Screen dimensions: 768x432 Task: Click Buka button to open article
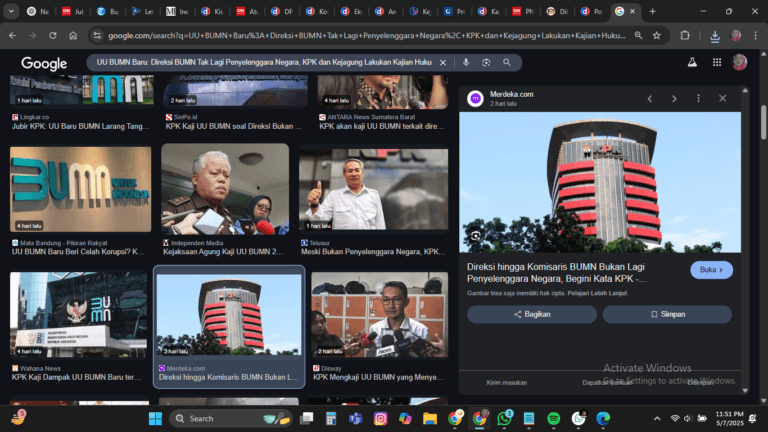click(711, 270)
